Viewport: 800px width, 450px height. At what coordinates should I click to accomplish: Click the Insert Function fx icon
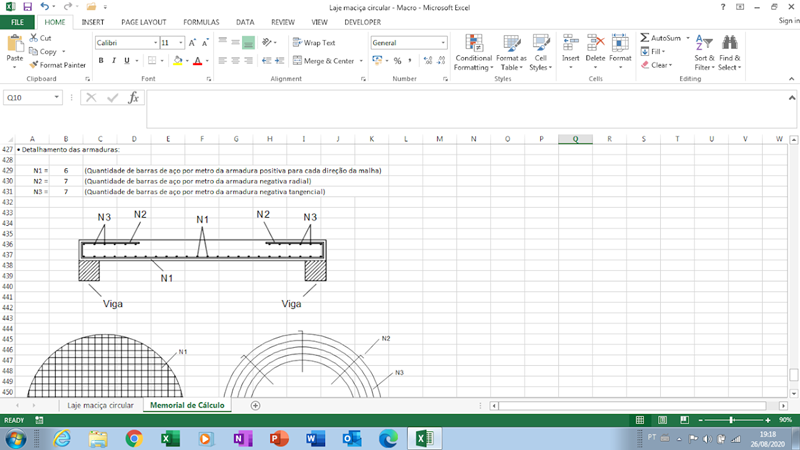click(x=133, y=97)
